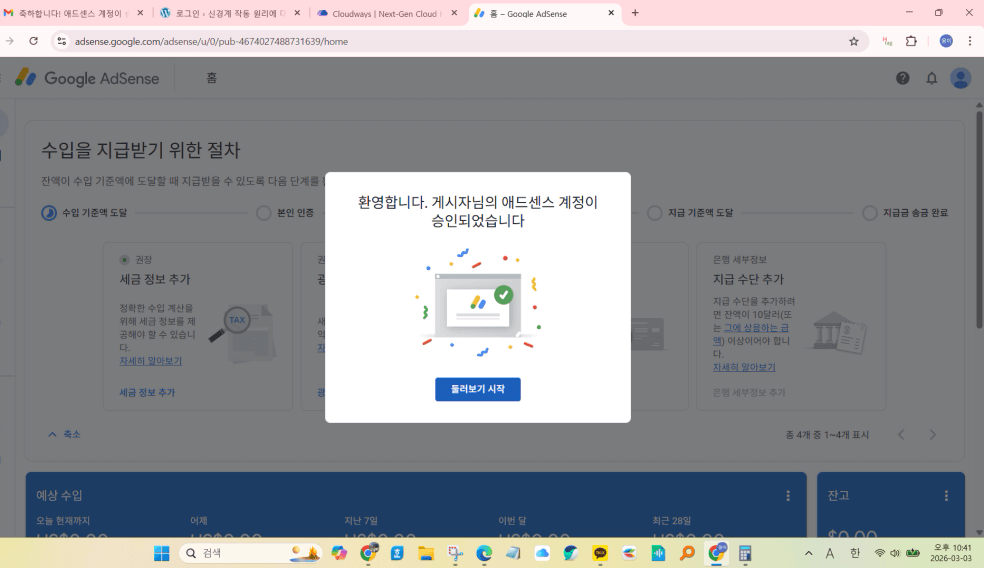Close the Gmail tab

140,13
